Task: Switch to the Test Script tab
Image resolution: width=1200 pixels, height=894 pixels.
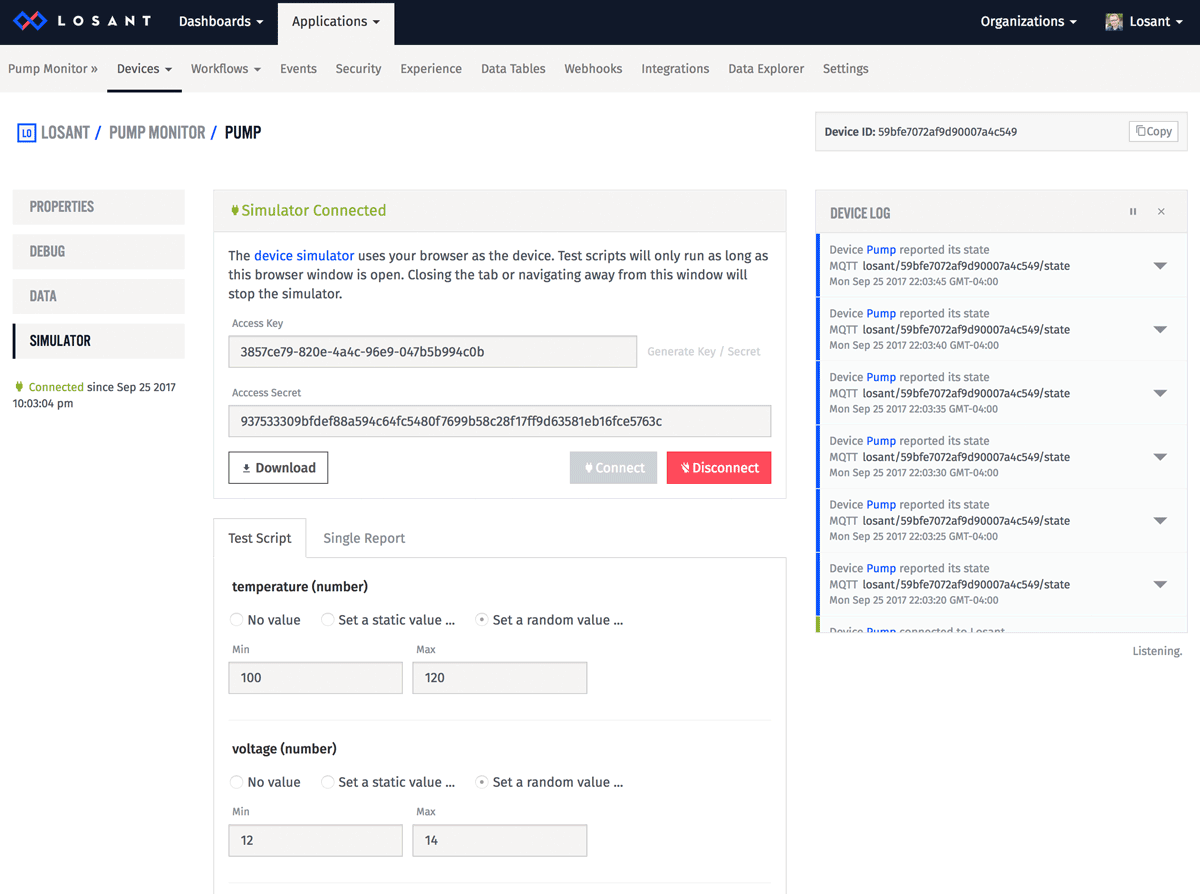Action: click(x=260, y=538)
